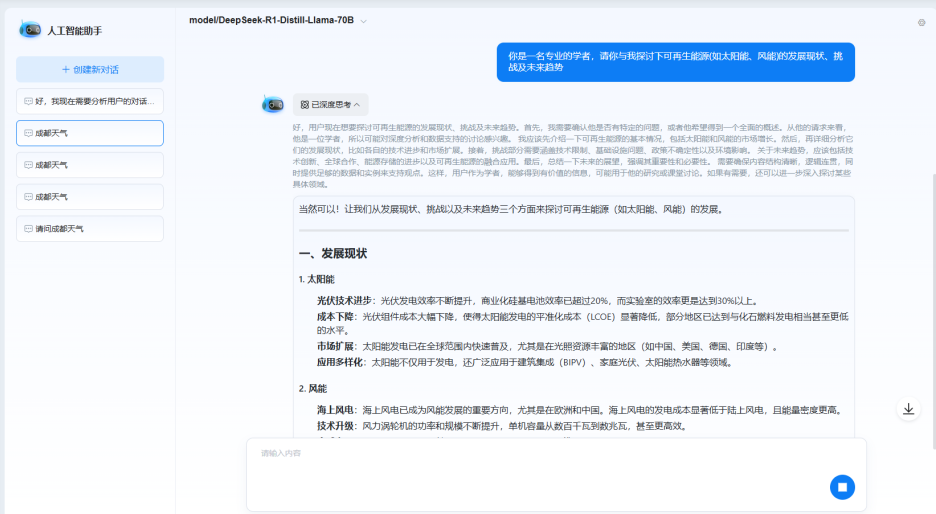The width and height of the screenshot is (936, 514).
Task: Click the blue user message bubble
Action: 676,62
